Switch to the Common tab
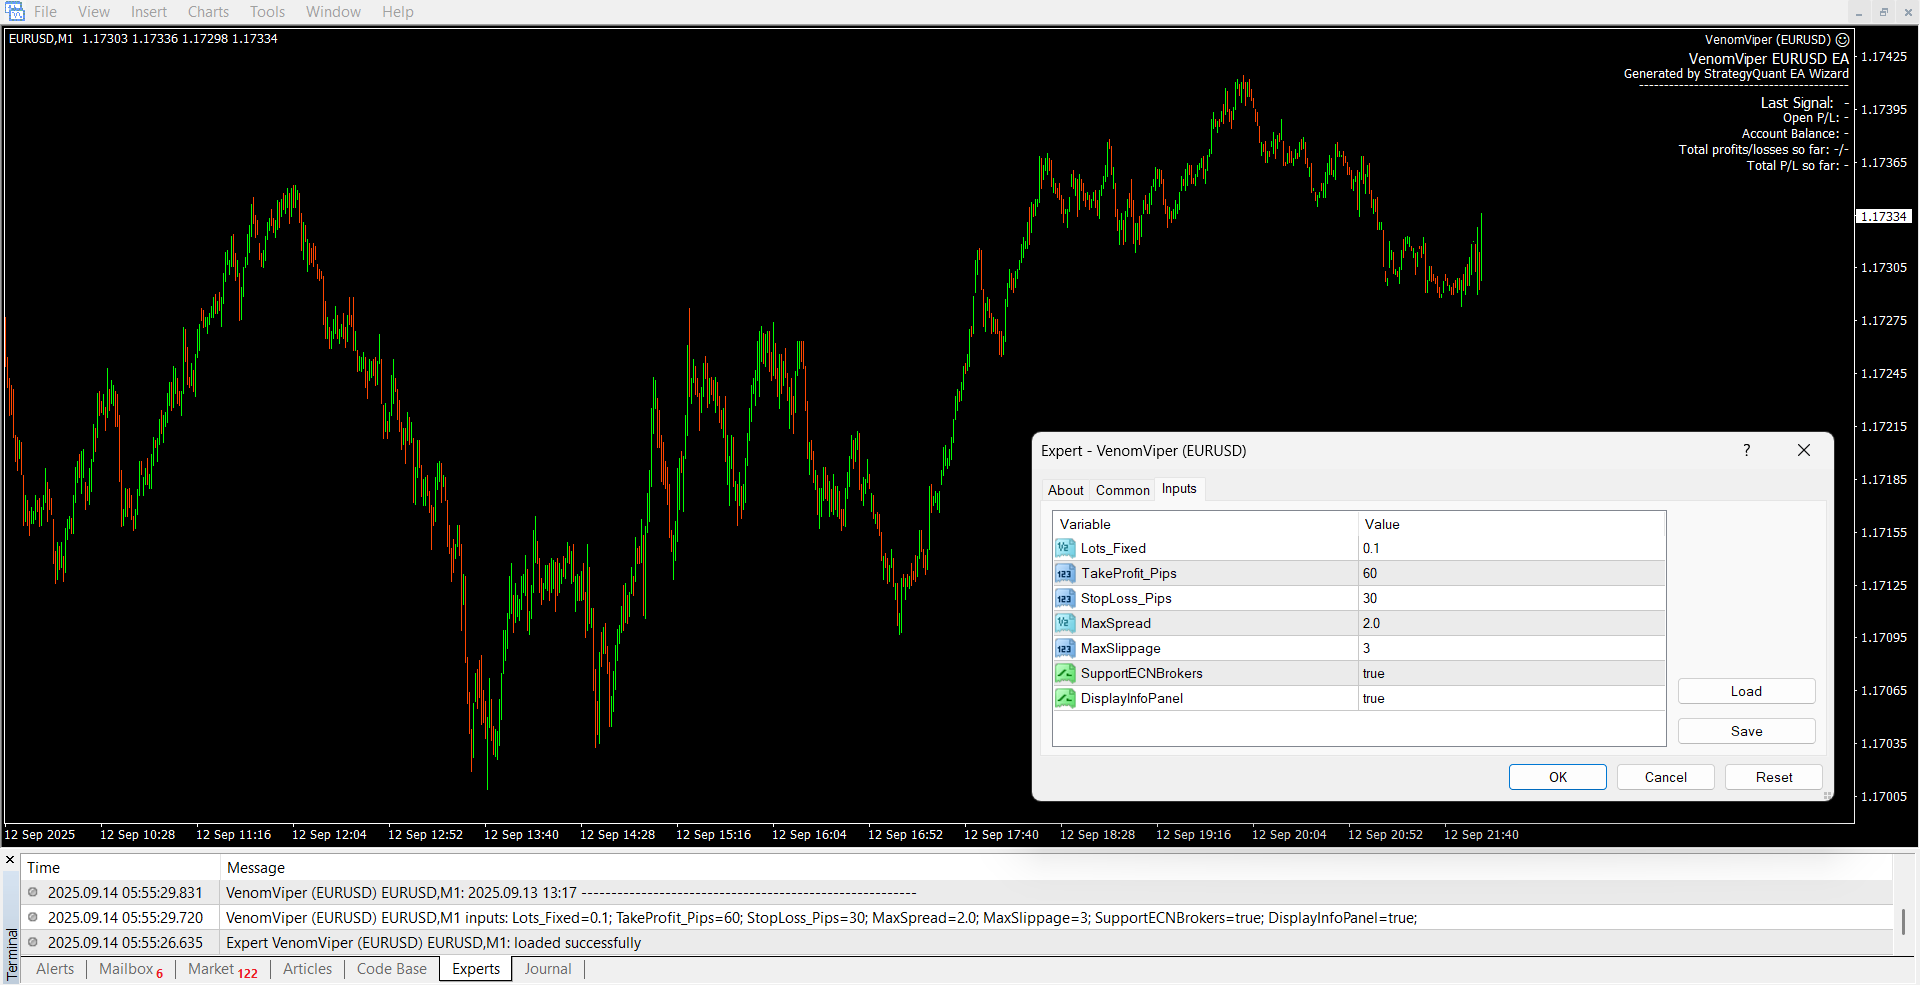 pos(1122,490)
